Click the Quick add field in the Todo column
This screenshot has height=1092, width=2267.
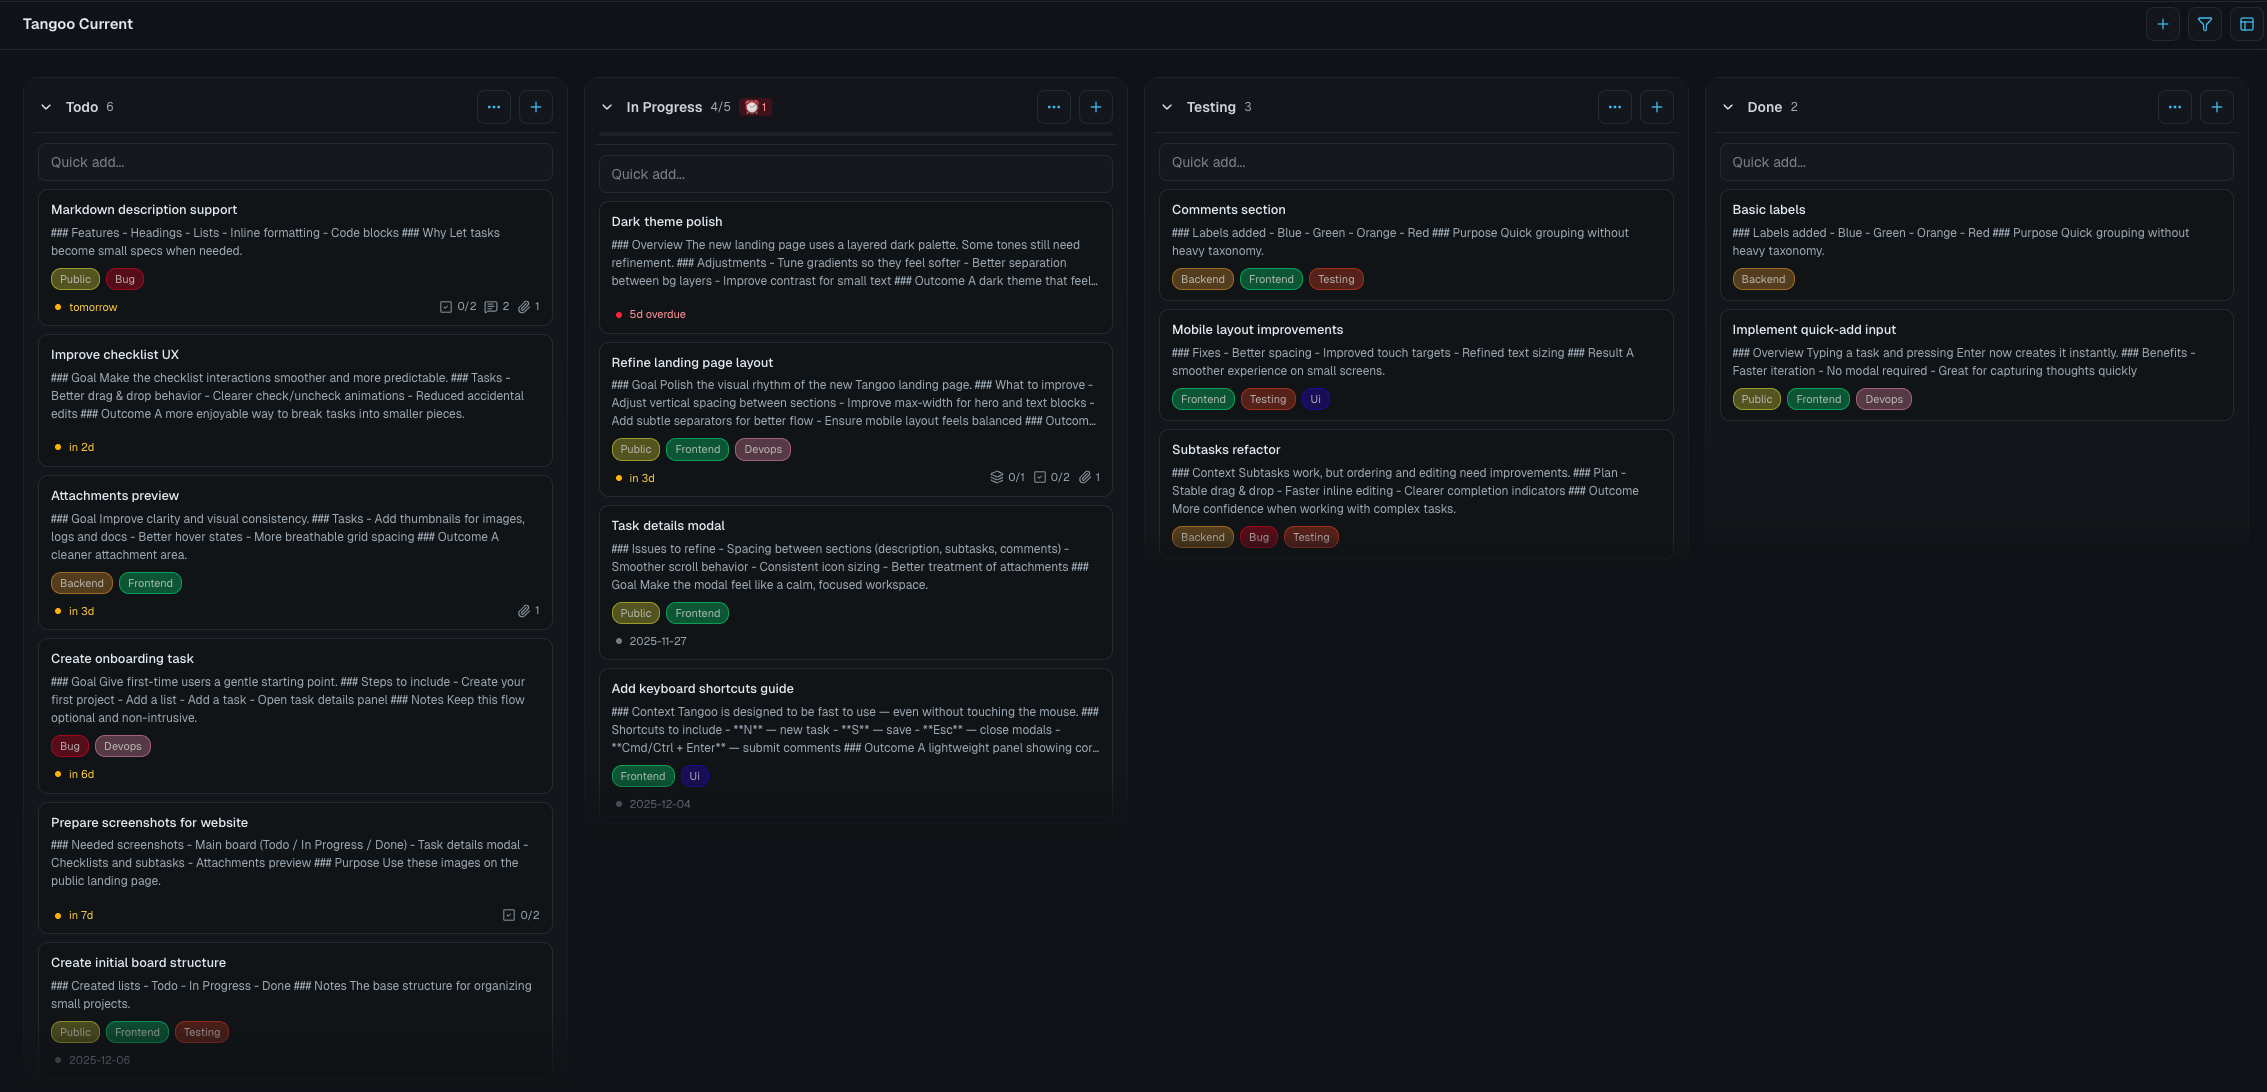point(294,161)
